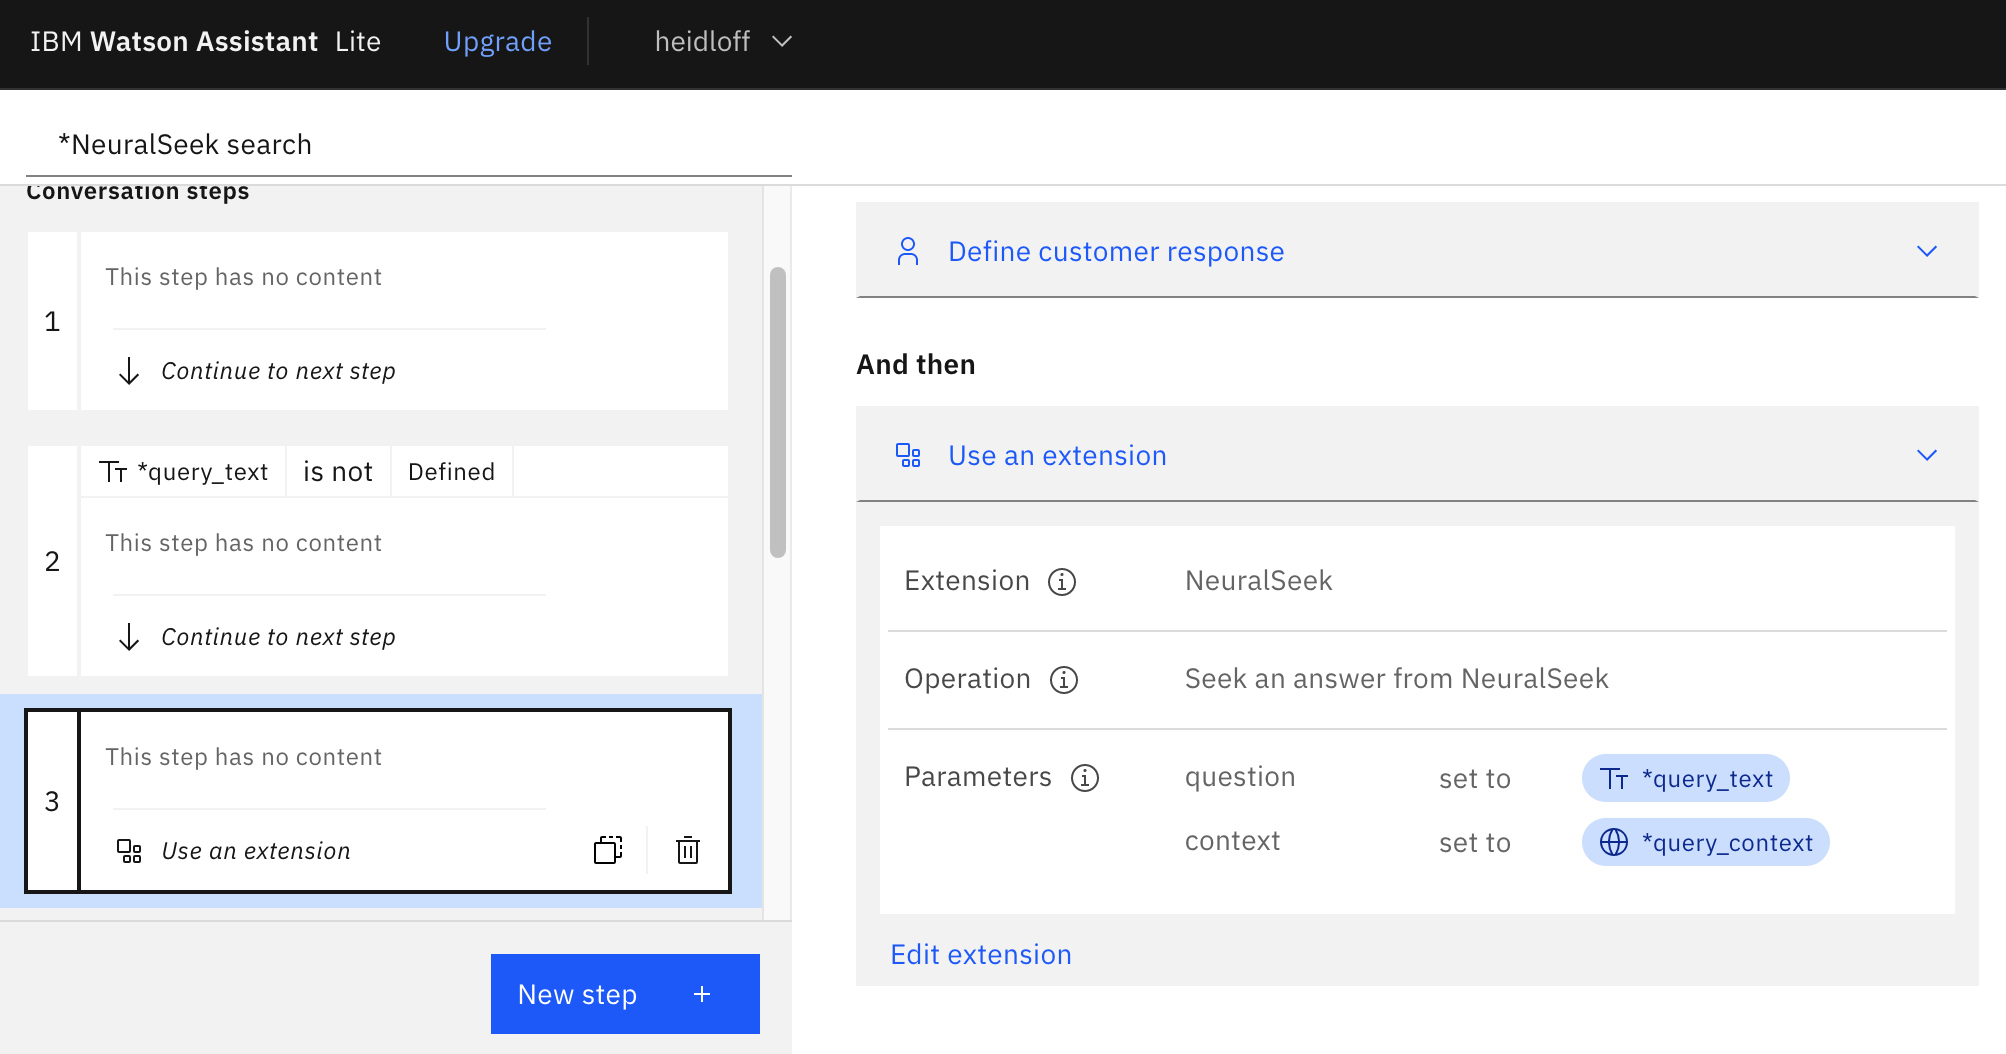Click the Operation info icon
Viewport: 2006px width, 1054px height.
pos(1064,679)
